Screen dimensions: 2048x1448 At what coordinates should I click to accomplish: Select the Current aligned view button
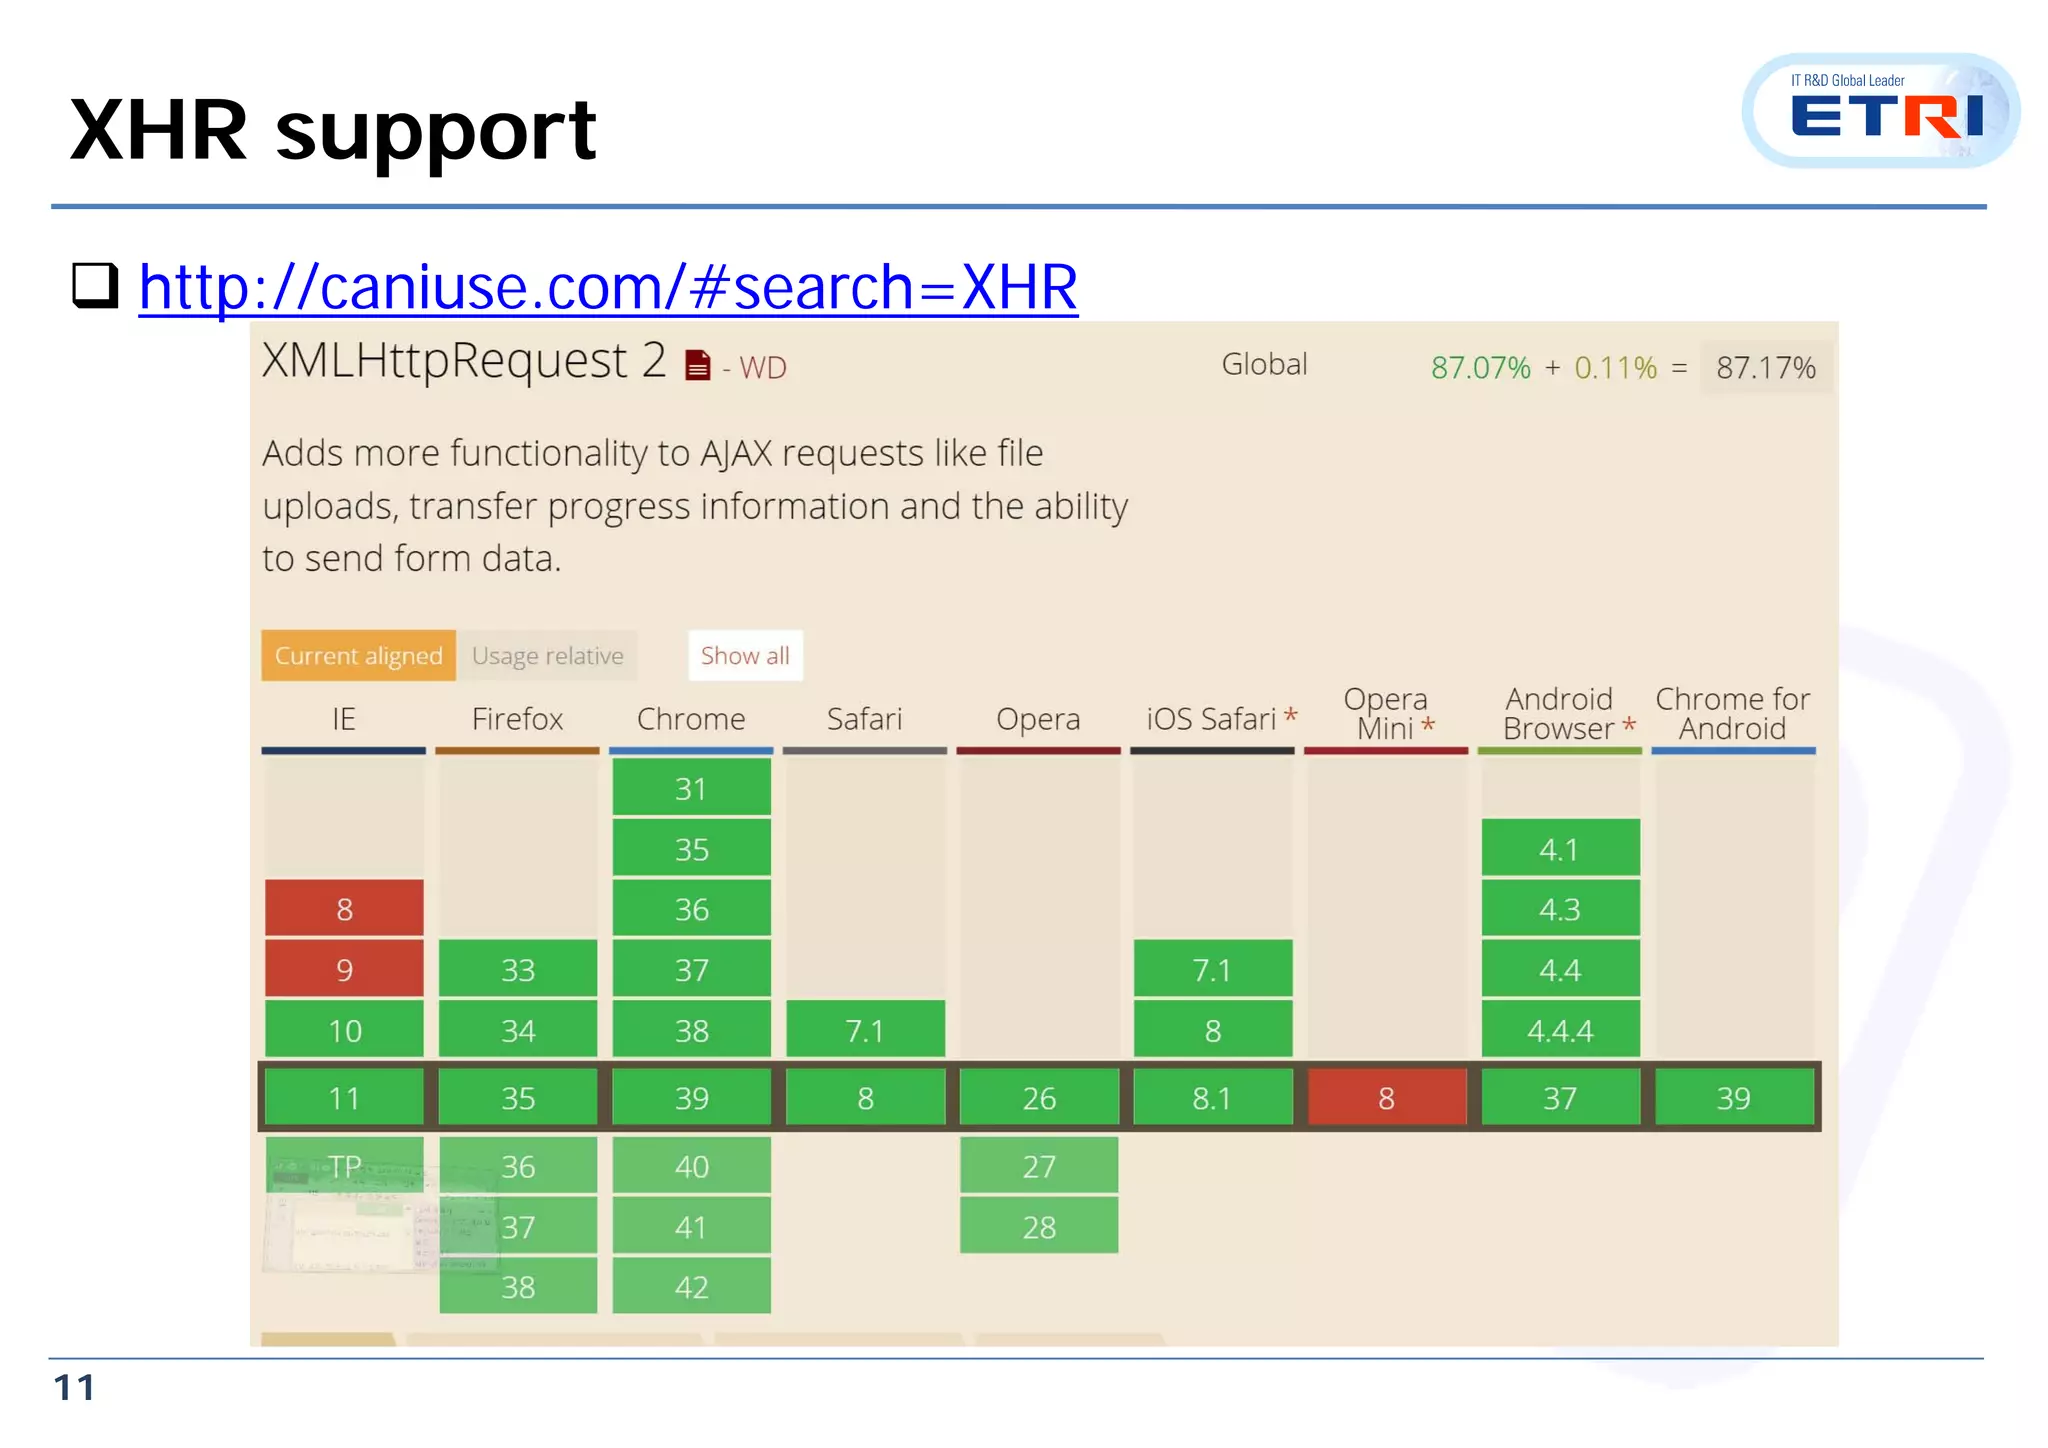click(358, 656)
